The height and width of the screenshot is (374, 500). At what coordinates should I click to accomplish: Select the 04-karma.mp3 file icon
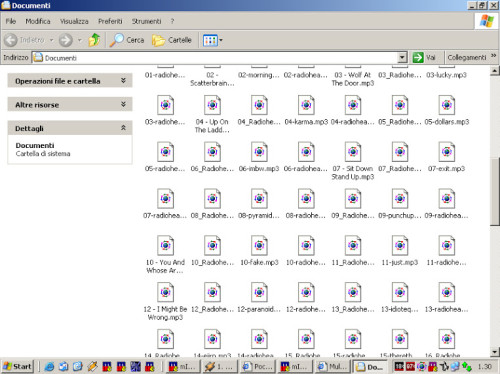[x=306, y=105]
